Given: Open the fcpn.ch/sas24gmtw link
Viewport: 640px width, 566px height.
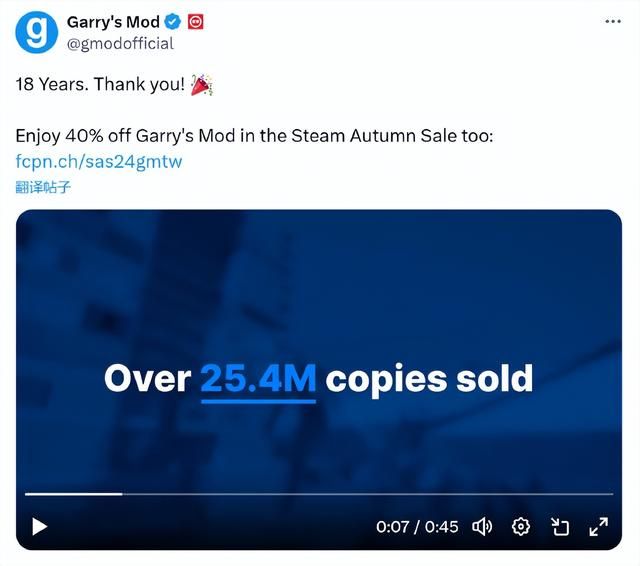Looking at the screenshot, I should tap(99, 161).
